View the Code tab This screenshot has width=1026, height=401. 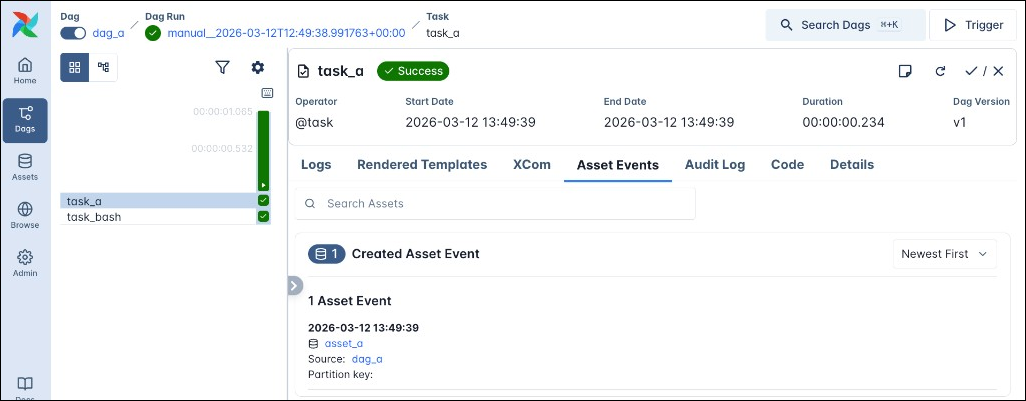[x=787, y=165]
